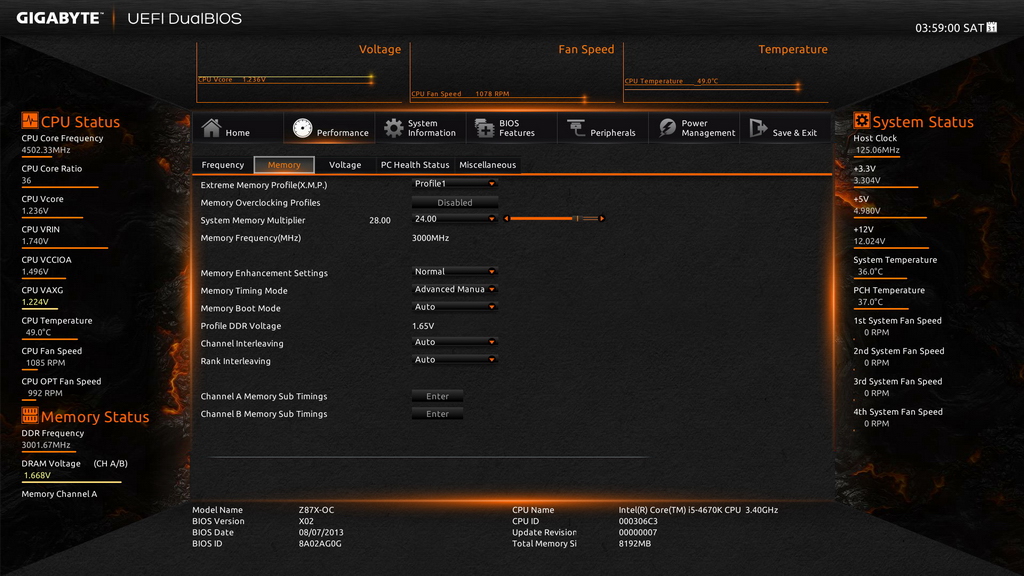The width and height of the screenshot is (1024, 576).
Task: Open the Channel Interleaving dropdown
Action: click(x=455, y=342)
